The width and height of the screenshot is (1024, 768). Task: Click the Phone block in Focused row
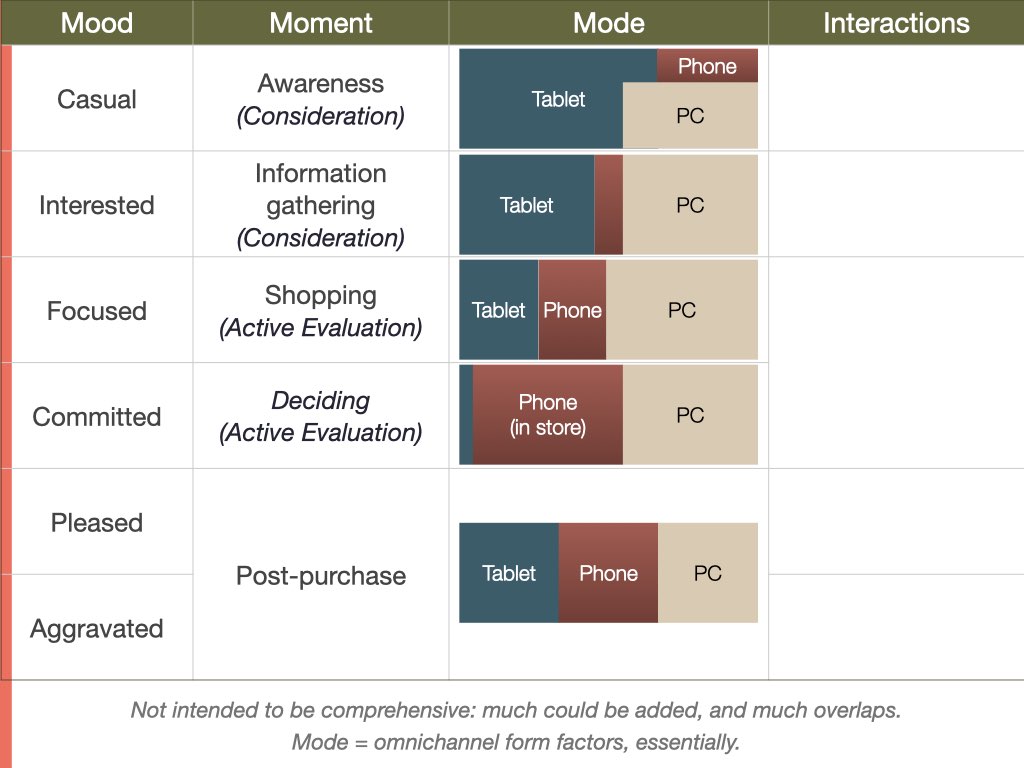pyautogui.click(x=572, y=310)
